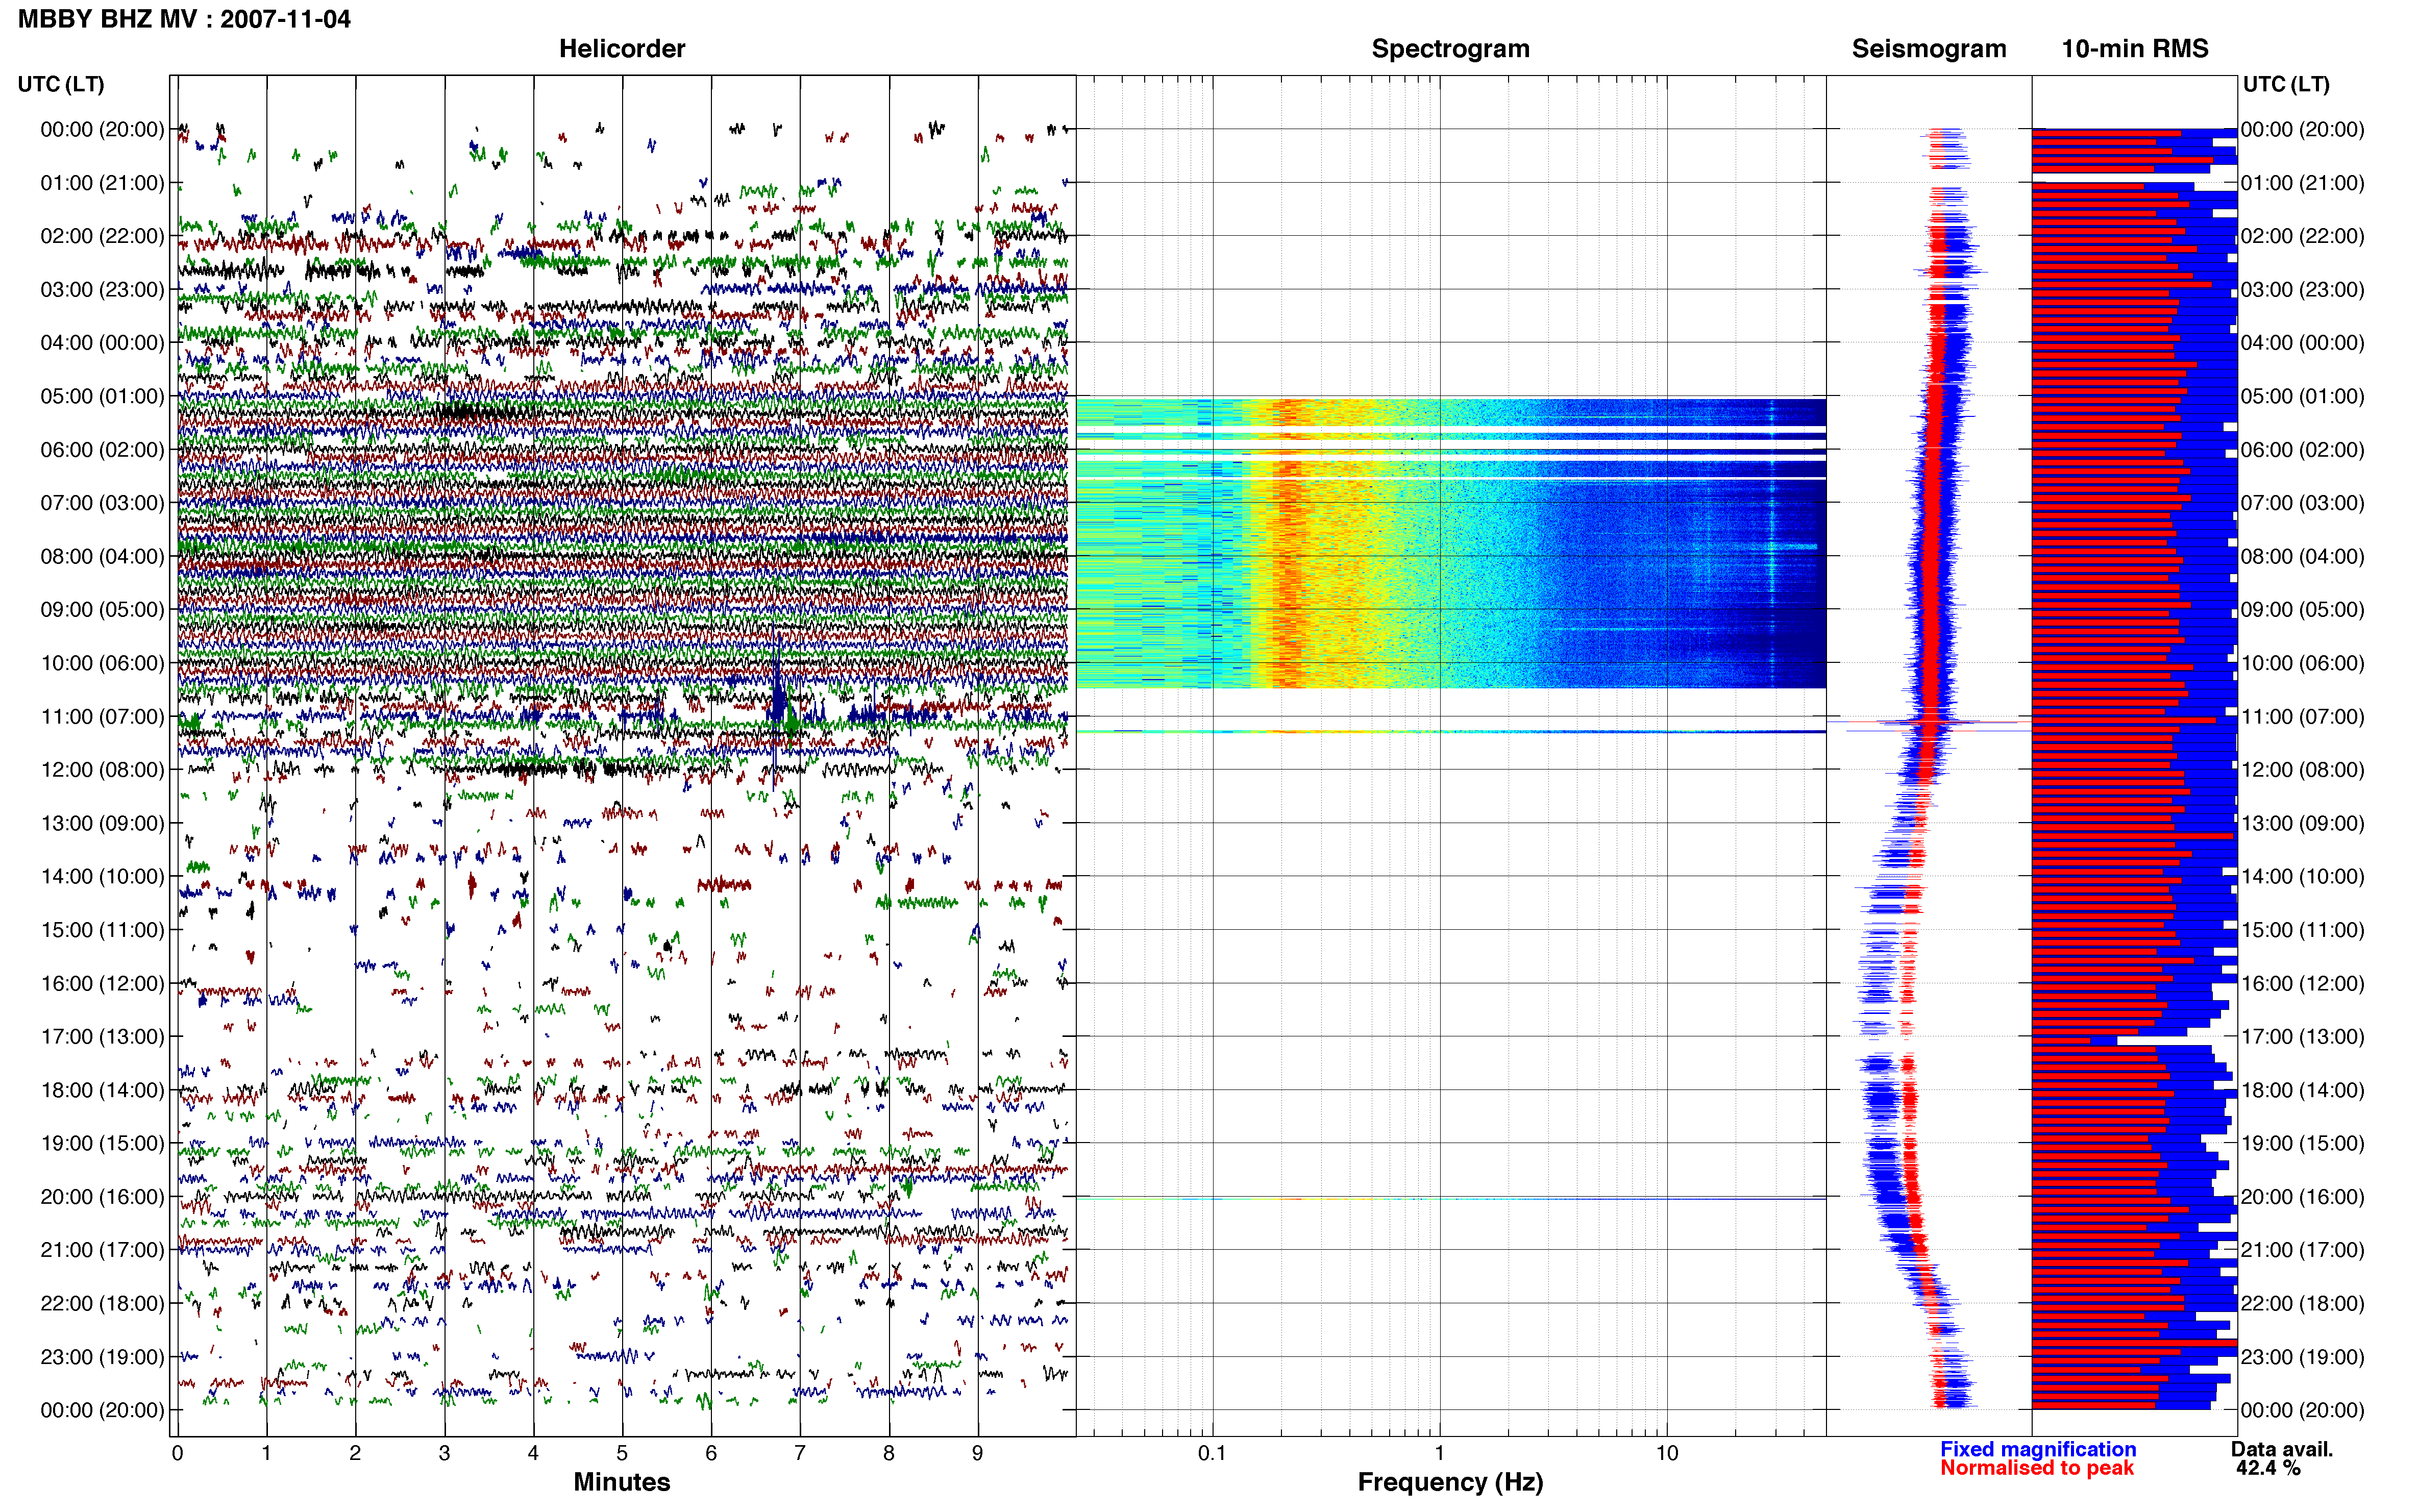Click the left 'UTC (LT)' axis label

[x=61, y=84]
